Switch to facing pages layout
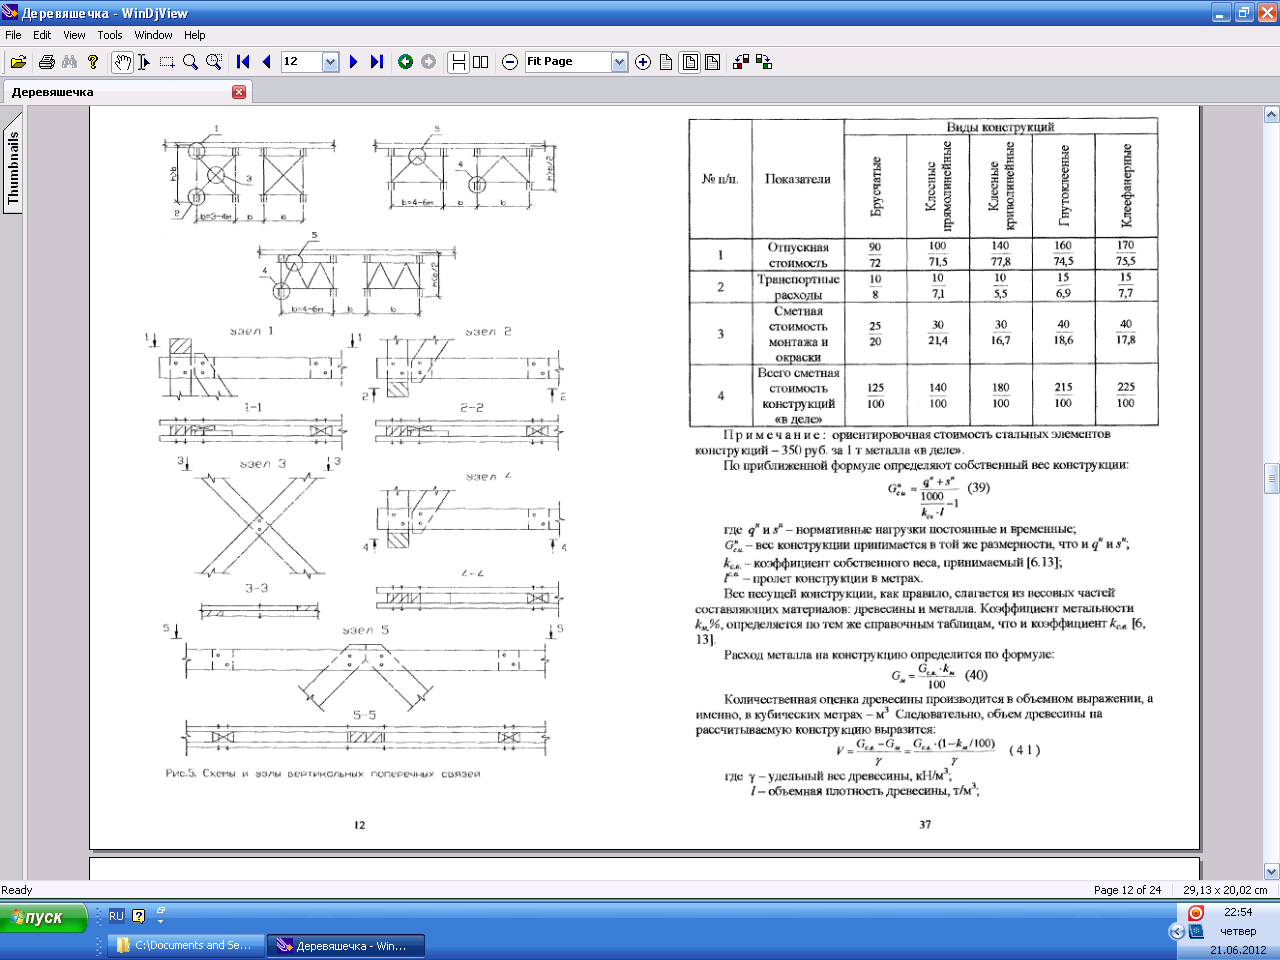 [481, 62]
